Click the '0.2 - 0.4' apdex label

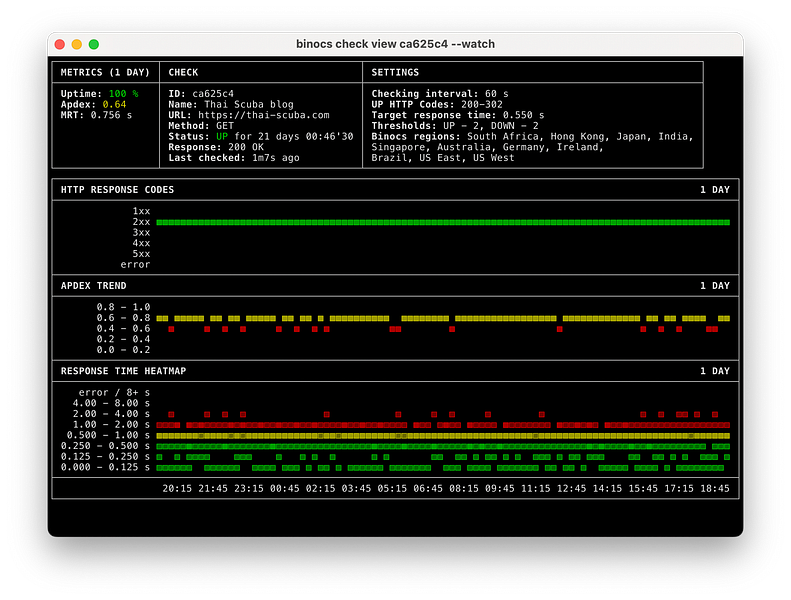(x=123, y=339)
